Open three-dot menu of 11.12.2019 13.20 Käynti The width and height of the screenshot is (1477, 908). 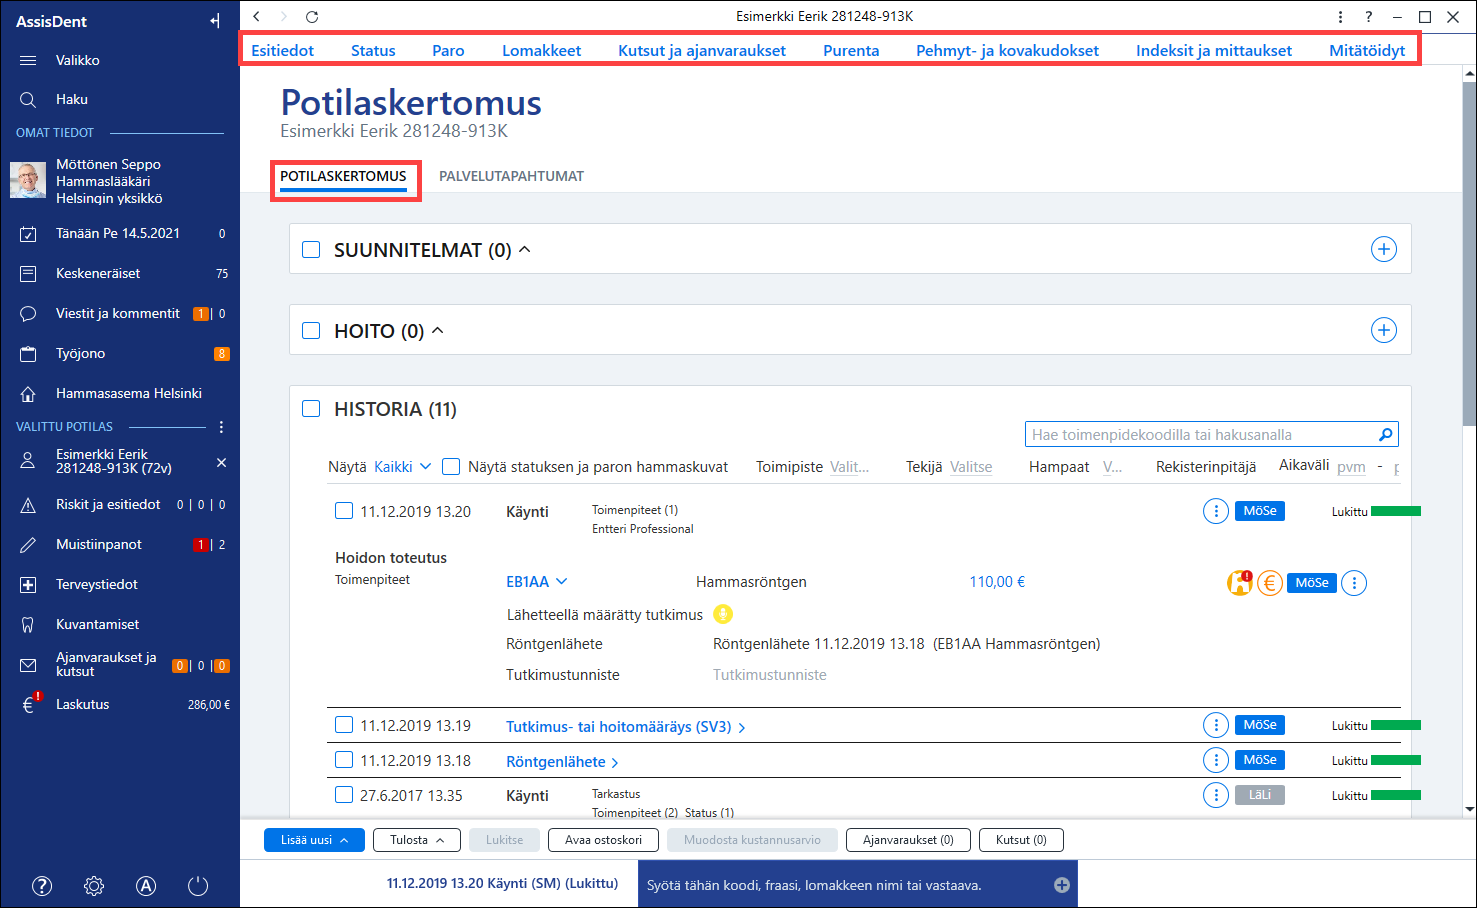[1215, 511]
